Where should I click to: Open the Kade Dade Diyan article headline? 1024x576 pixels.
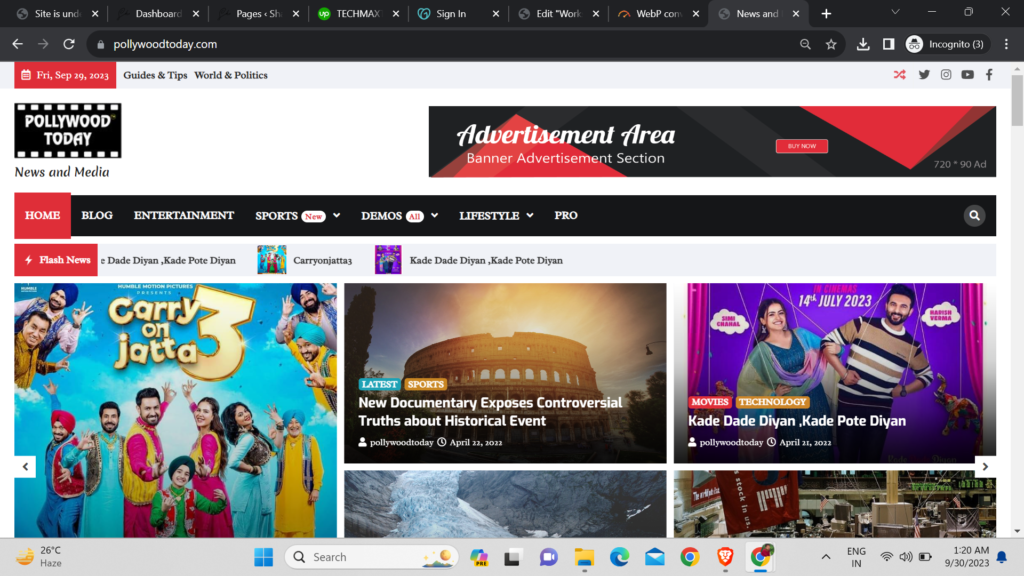(796, 421)
